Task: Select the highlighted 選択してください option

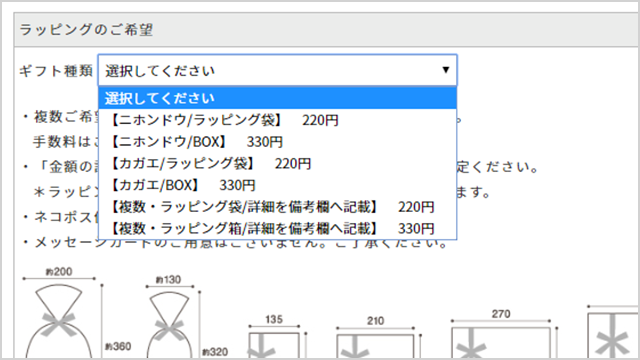Action: pos(277,98)
